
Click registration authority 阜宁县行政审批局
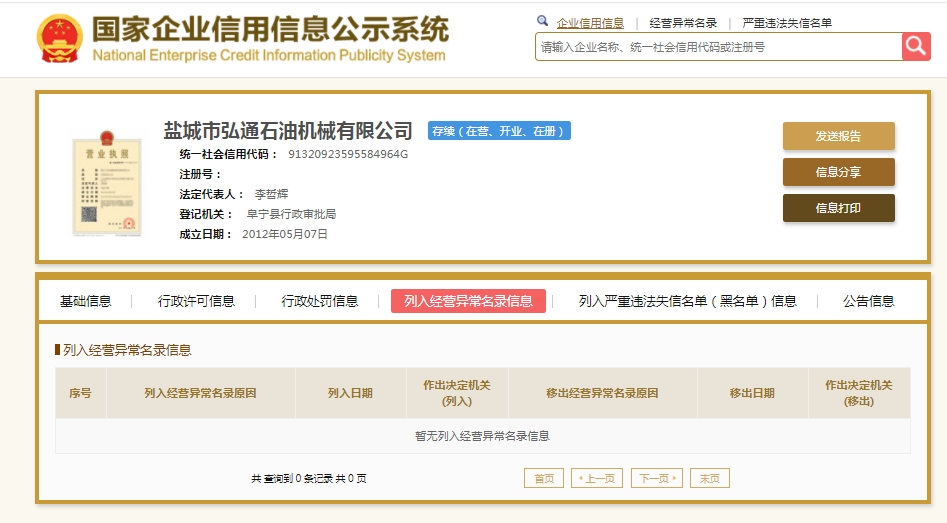[291, 214]
